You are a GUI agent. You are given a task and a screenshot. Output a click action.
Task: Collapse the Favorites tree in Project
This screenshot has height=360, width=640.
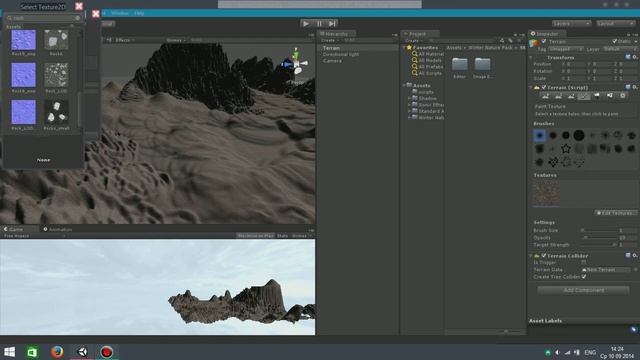tap(404, 48)
